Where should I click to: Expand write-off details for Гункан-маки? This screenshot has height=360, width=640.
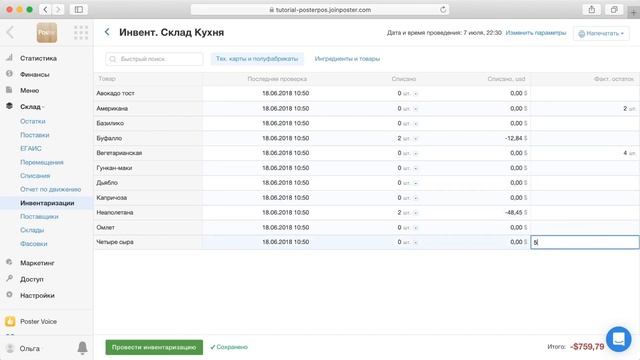point(416,168)
